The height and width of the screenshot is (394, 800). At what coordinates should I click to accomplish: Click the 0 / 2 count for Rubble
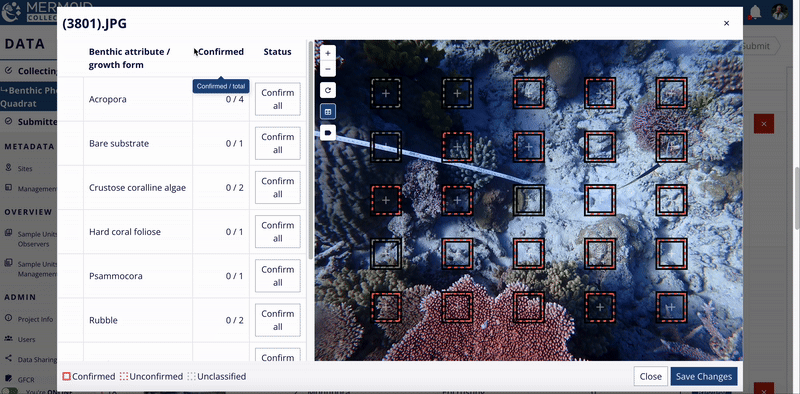tap(235, 321)
